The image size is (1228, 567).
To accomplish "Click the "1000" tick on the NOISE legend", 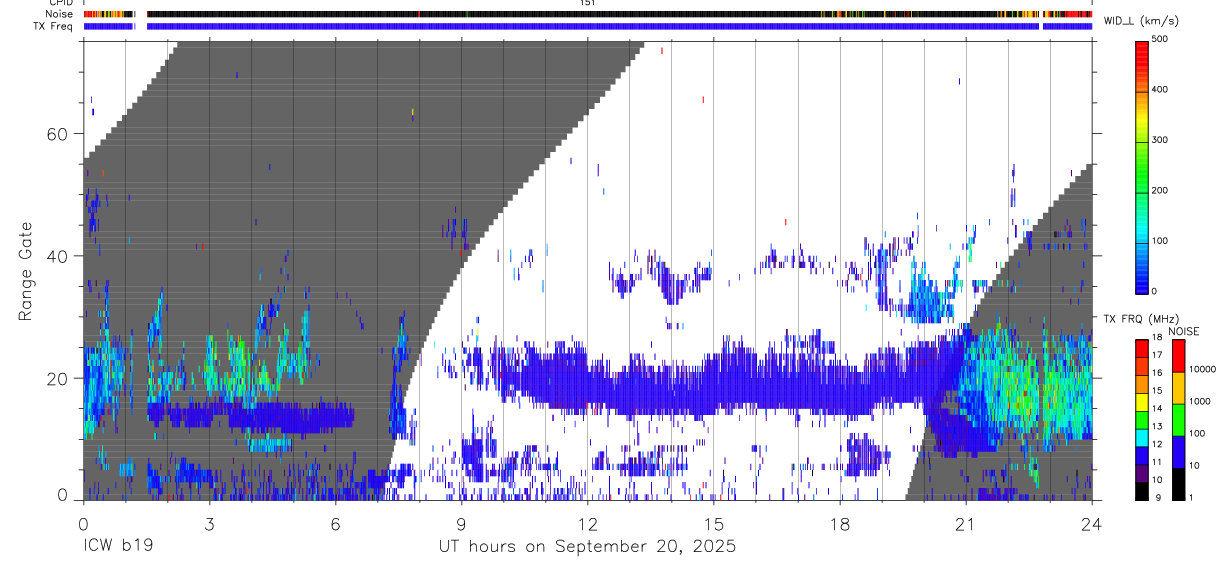I will (x=1200, y=401).
